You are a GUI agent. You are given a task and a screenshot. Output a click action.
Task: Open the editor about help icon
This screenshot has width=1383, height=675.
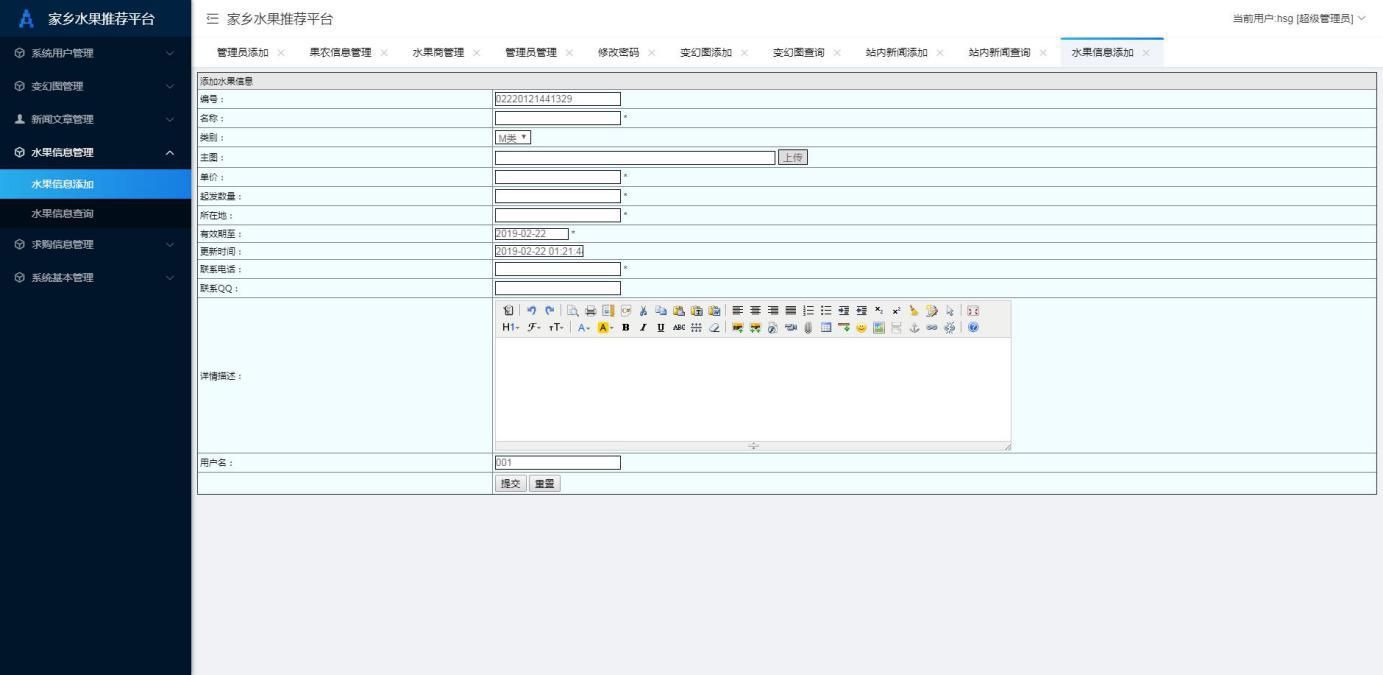pyautogui.click(x=972, y=327)
